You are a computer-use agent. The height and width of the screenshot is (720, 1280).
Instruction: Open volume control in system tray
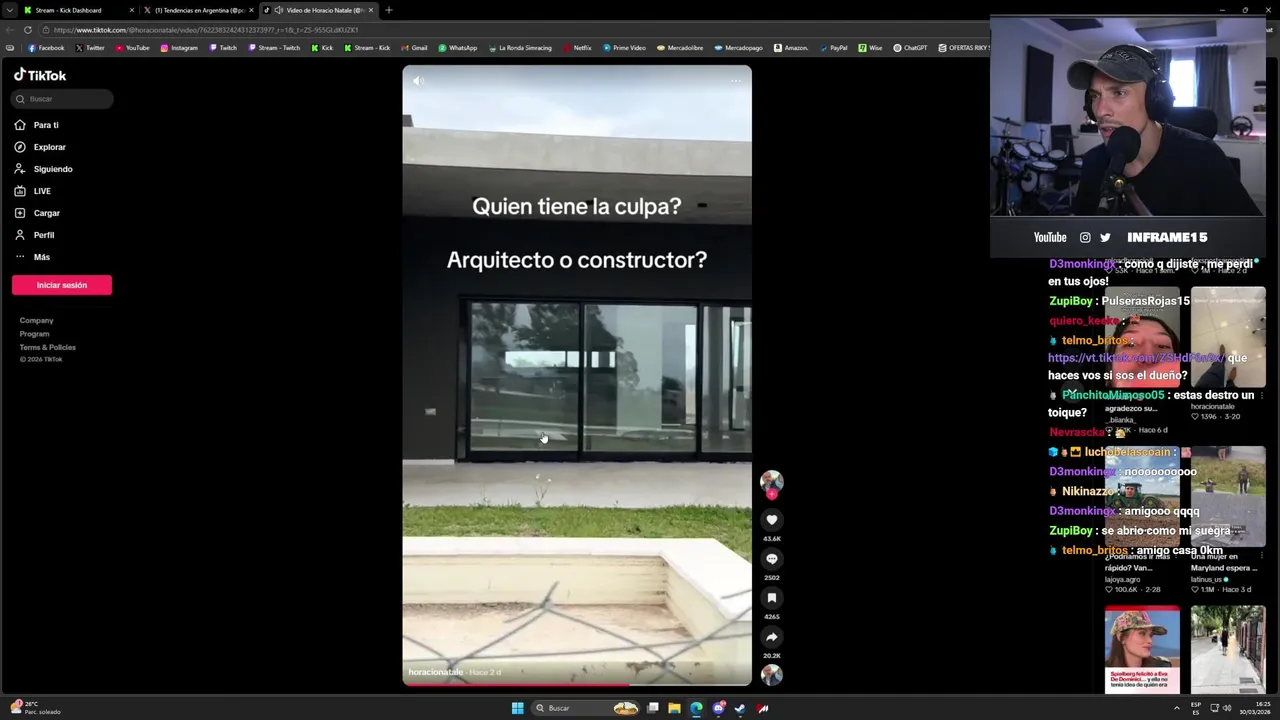pyautogui.click(x=1228, y=708)
